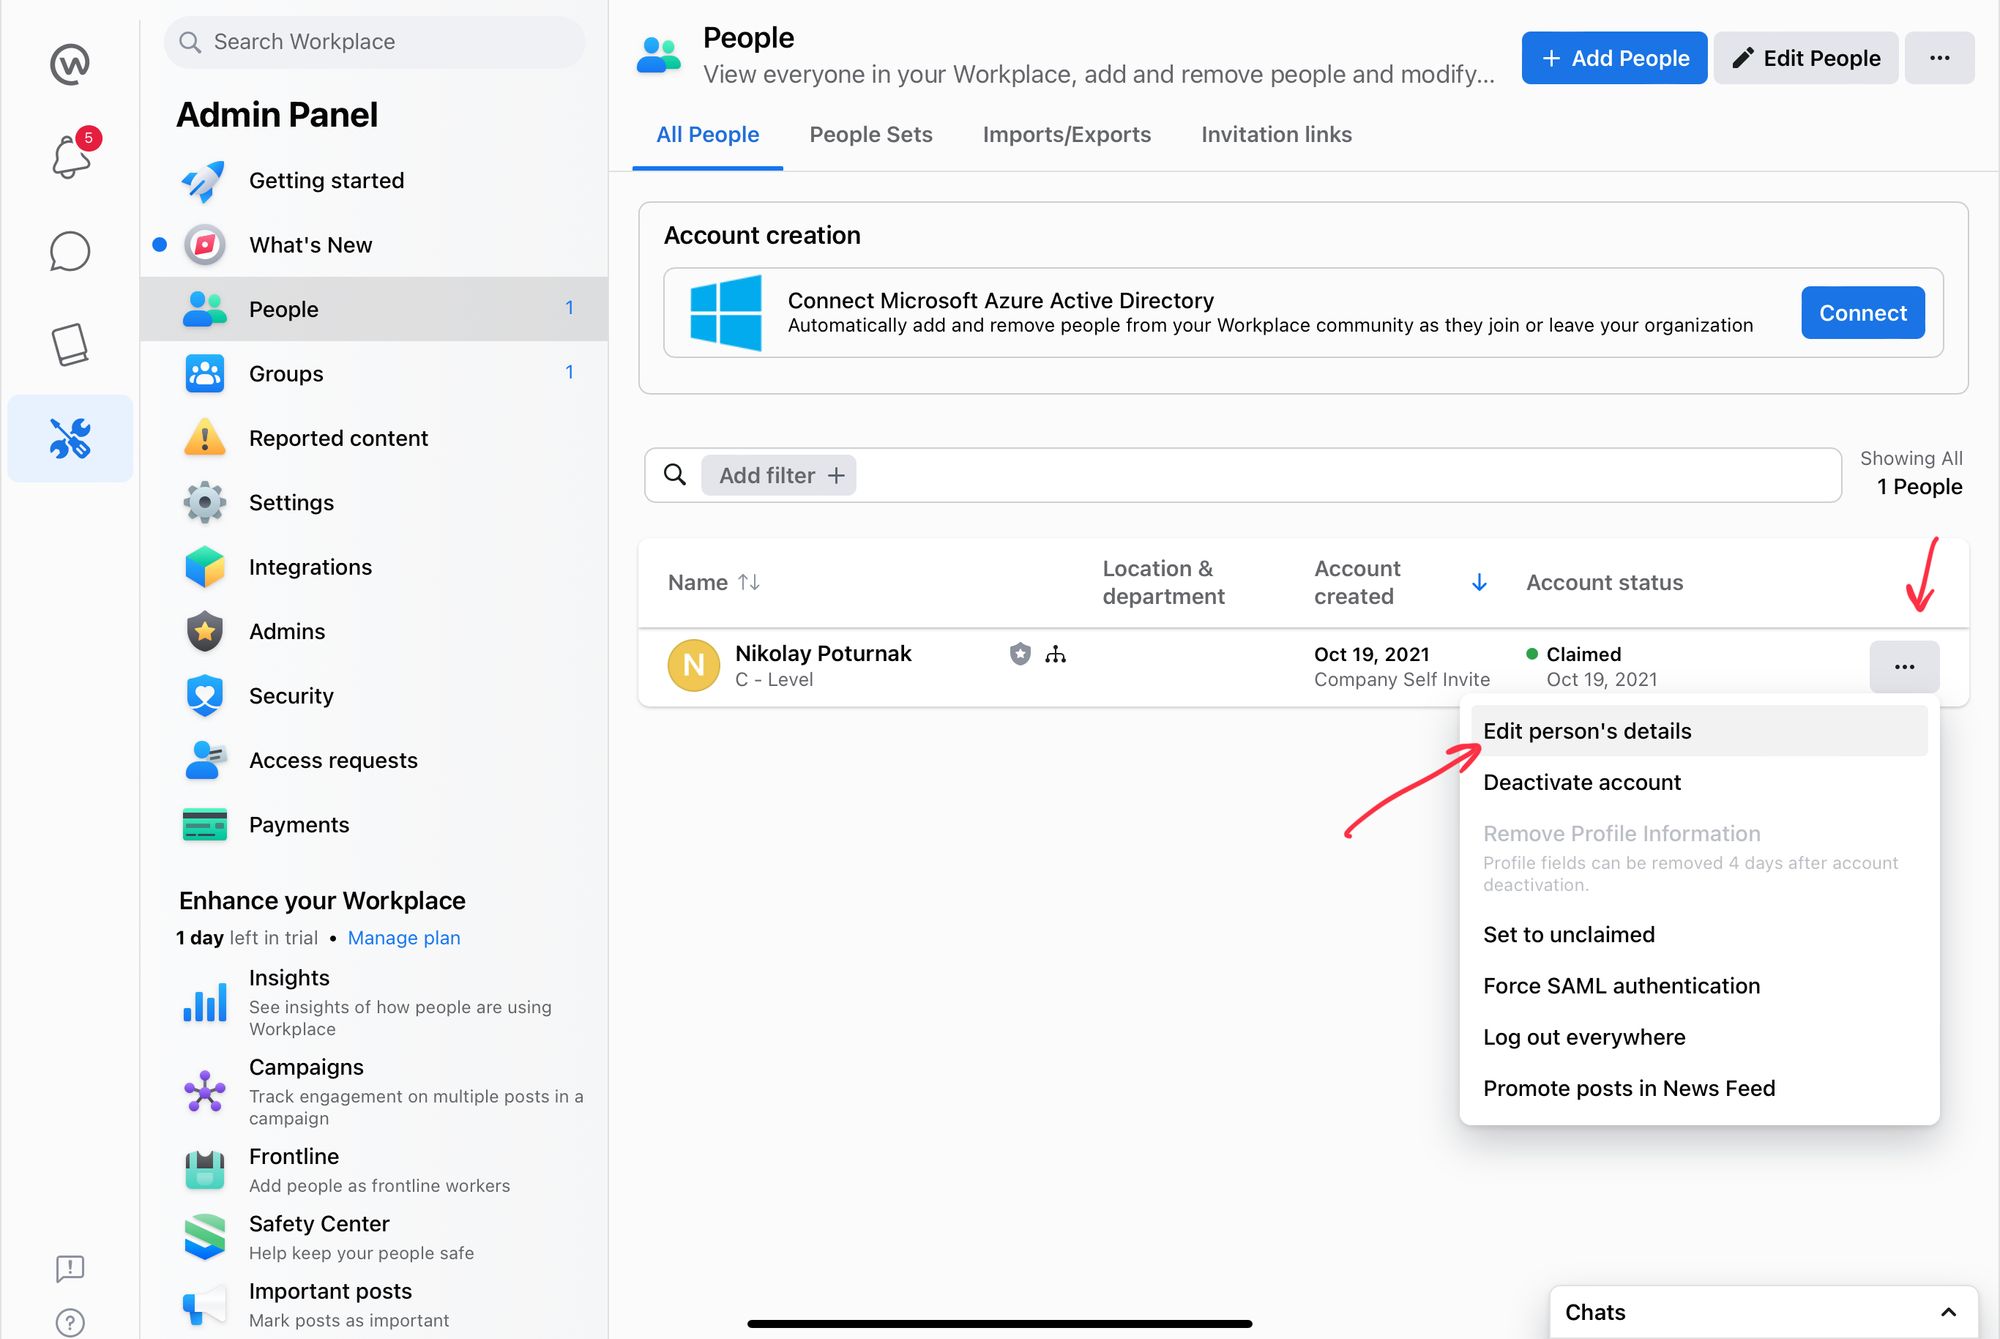Choose Force SAML authentication option
The width and height of the screenshot is (2000, 1339).
pyautogui.click(x=1699, y=985)
